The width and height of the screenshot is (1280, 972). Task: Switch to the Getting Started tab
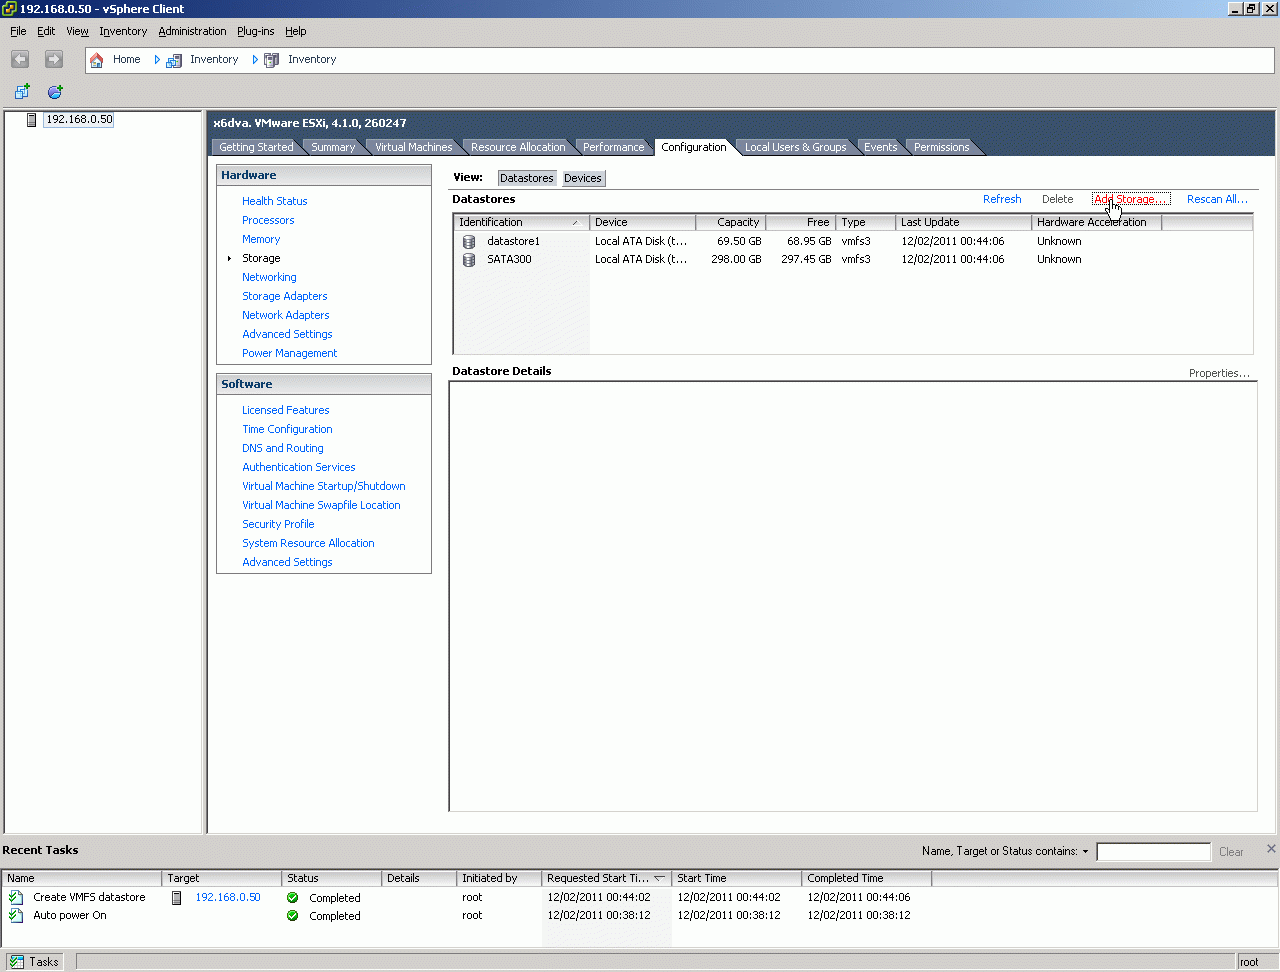[x=256, y=147]
